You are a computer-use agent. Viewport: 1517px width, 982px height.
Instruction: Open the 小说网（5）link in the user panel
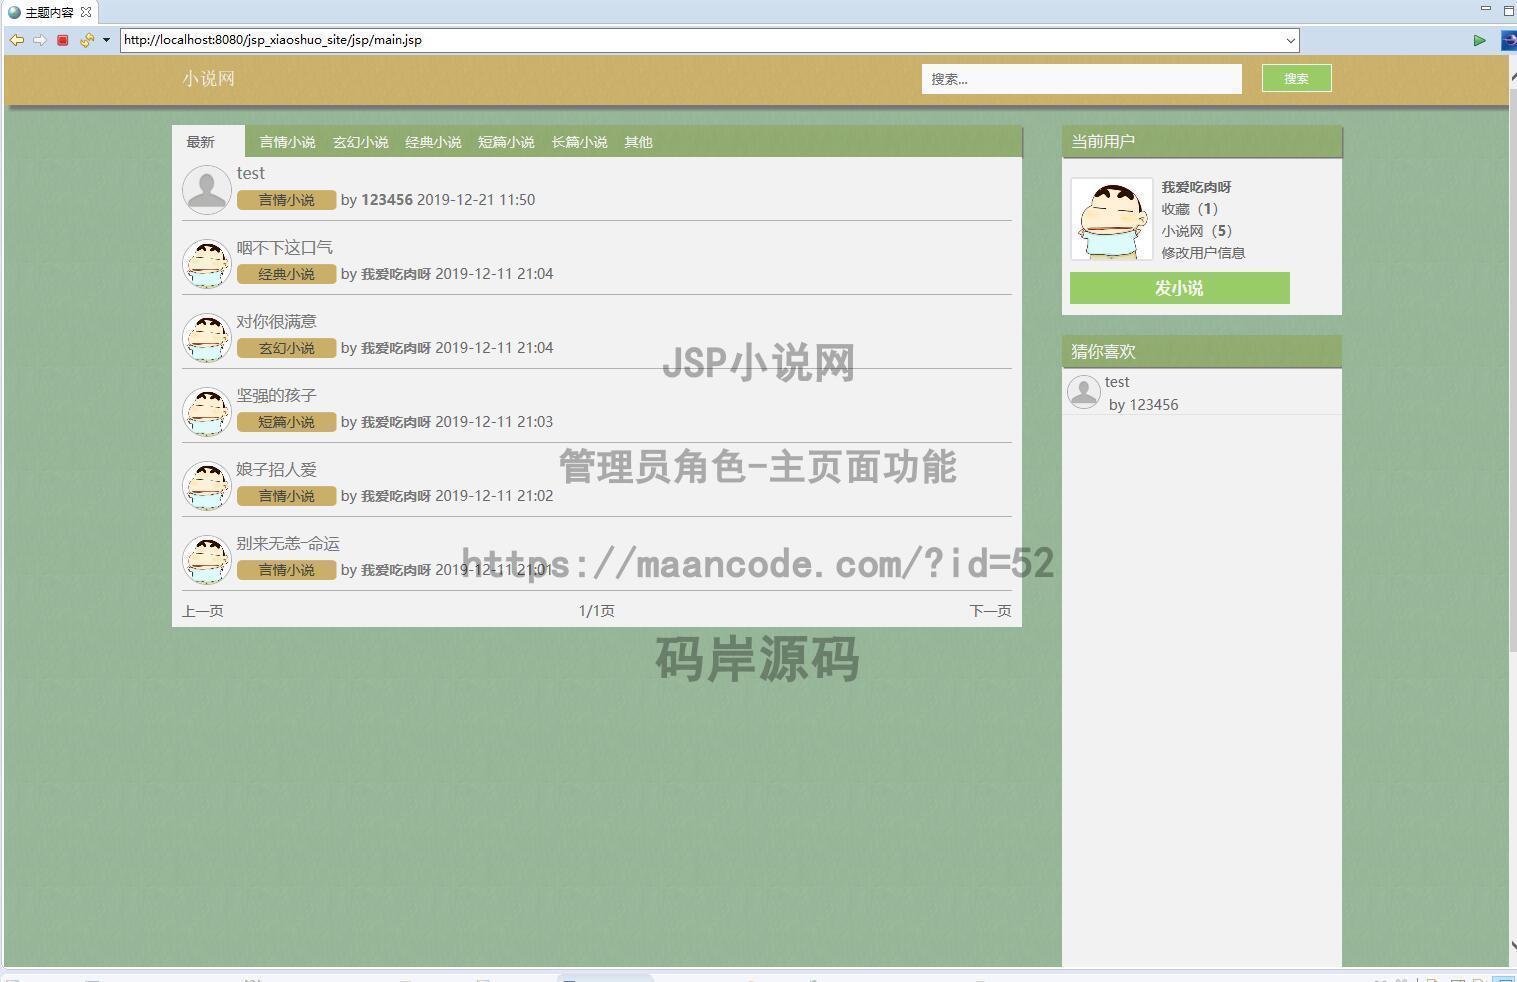pos(1197,231)
